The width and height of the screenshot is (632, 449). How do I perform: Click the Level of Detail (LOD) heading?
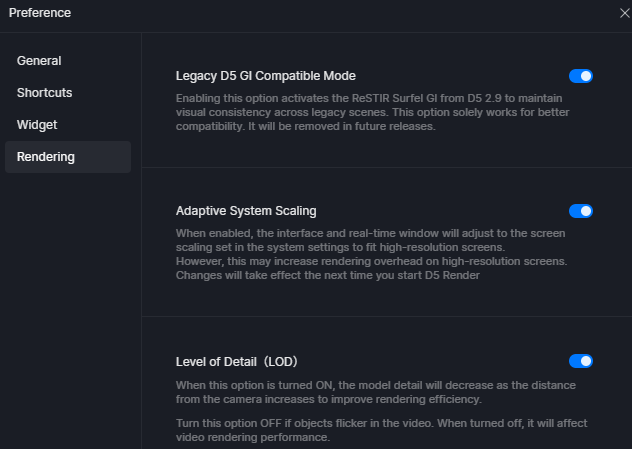coord(237,361)
